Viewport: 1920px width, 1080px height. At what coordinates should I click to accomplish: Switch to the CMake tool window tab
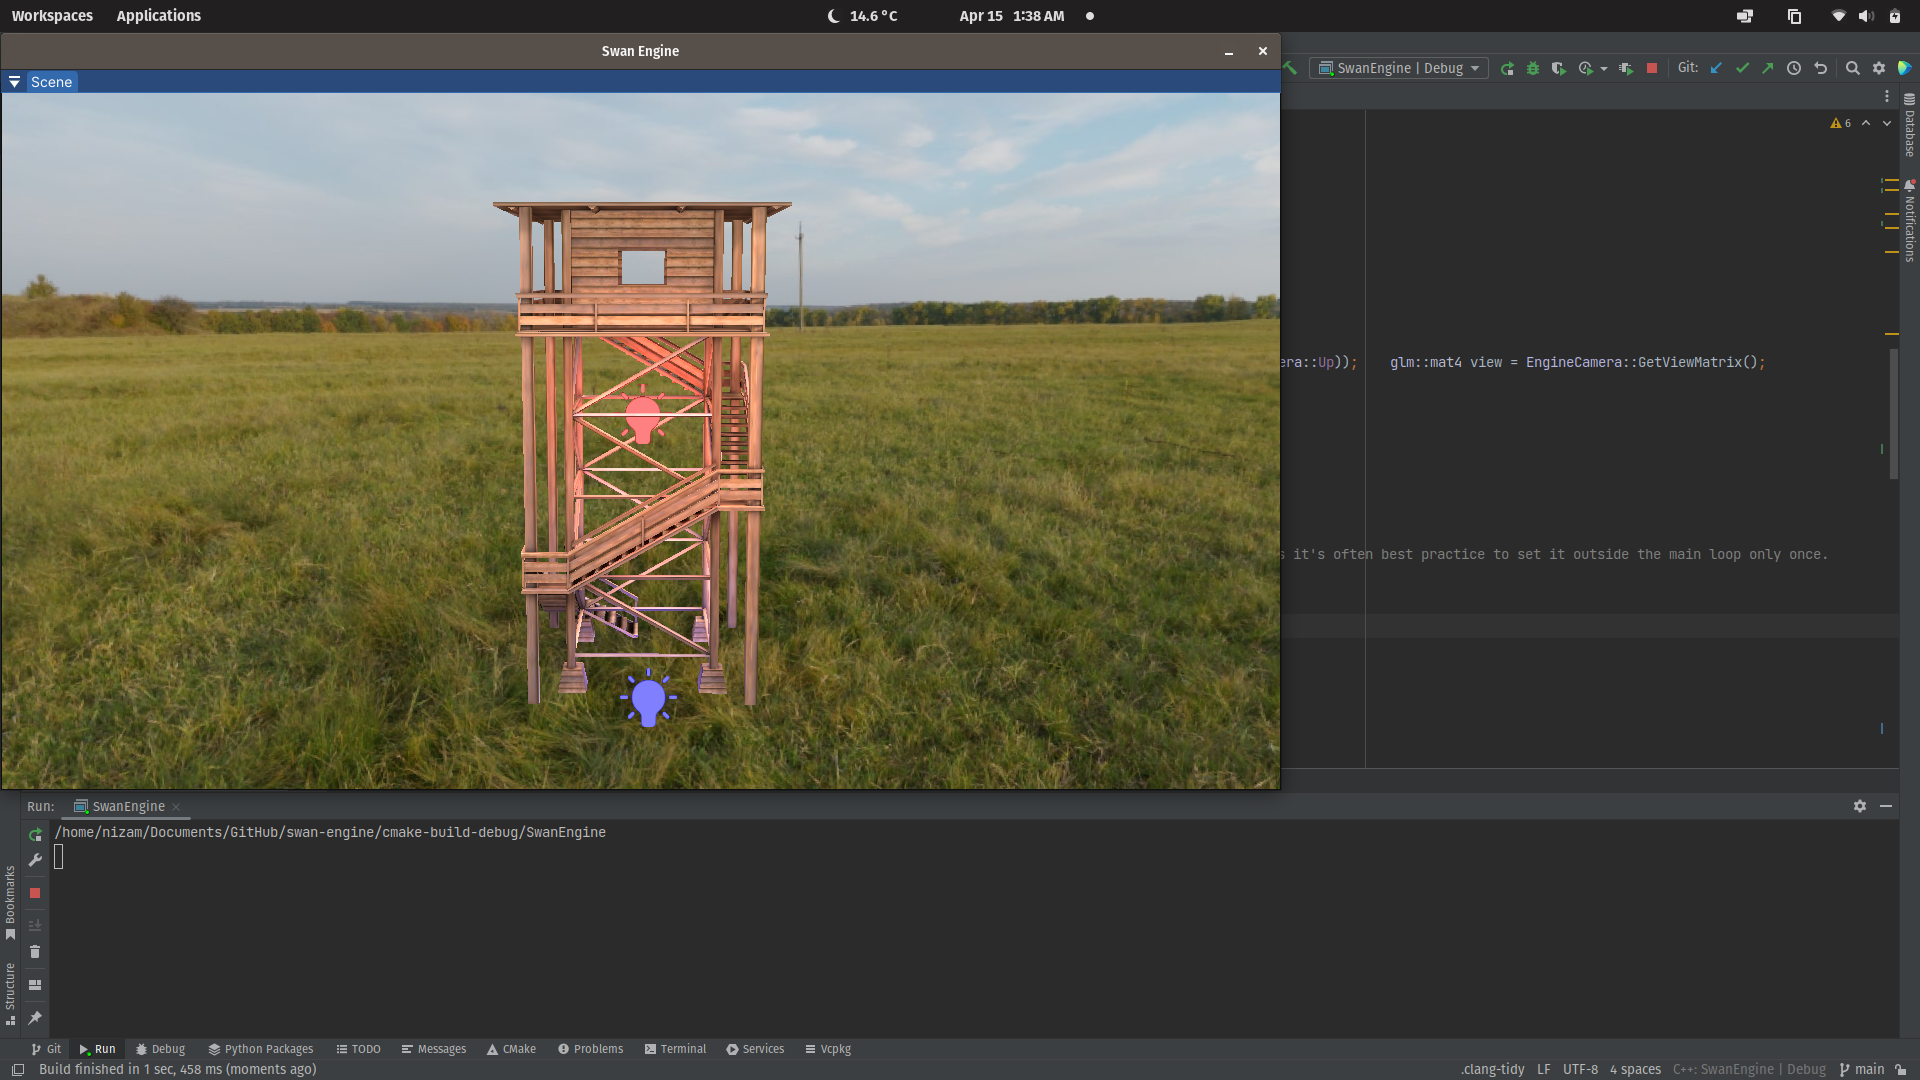(x=511, y=1049)
